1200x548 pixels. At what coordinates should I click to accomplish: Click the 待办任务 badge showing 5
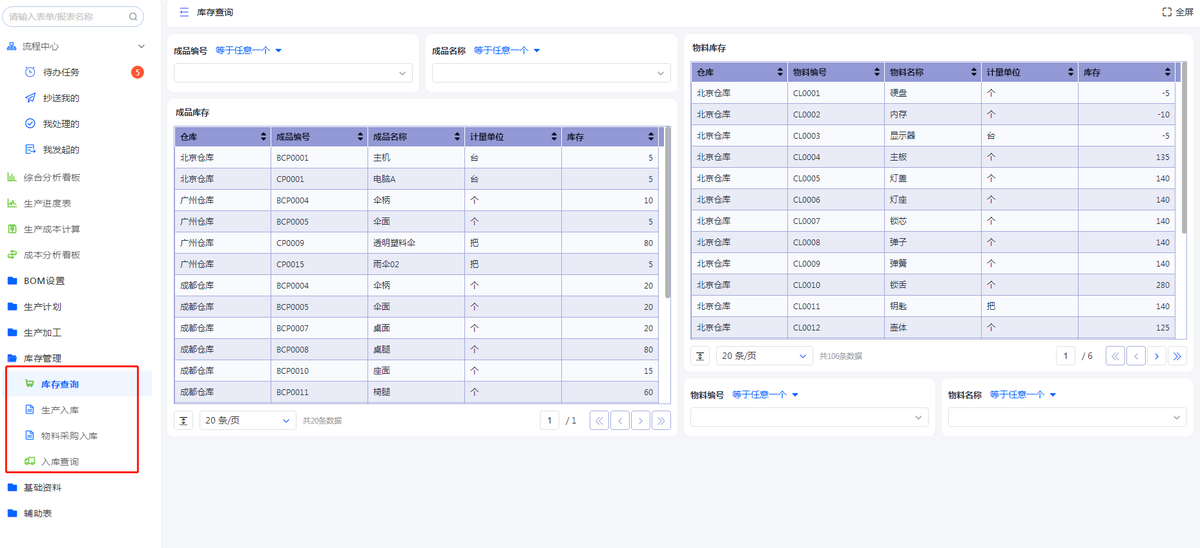[137, 72]
